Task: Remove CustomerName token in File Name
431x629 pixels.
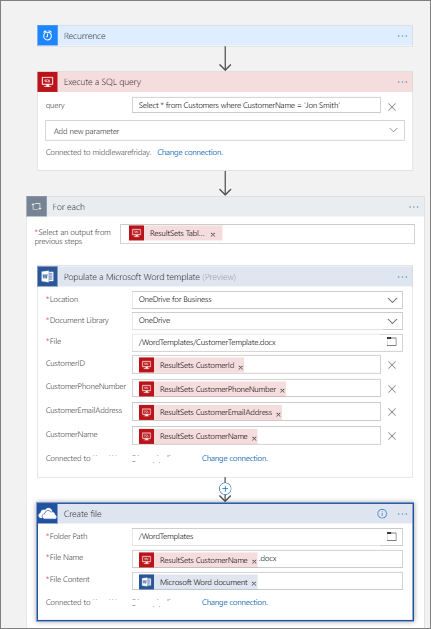Action: (254, 562)
